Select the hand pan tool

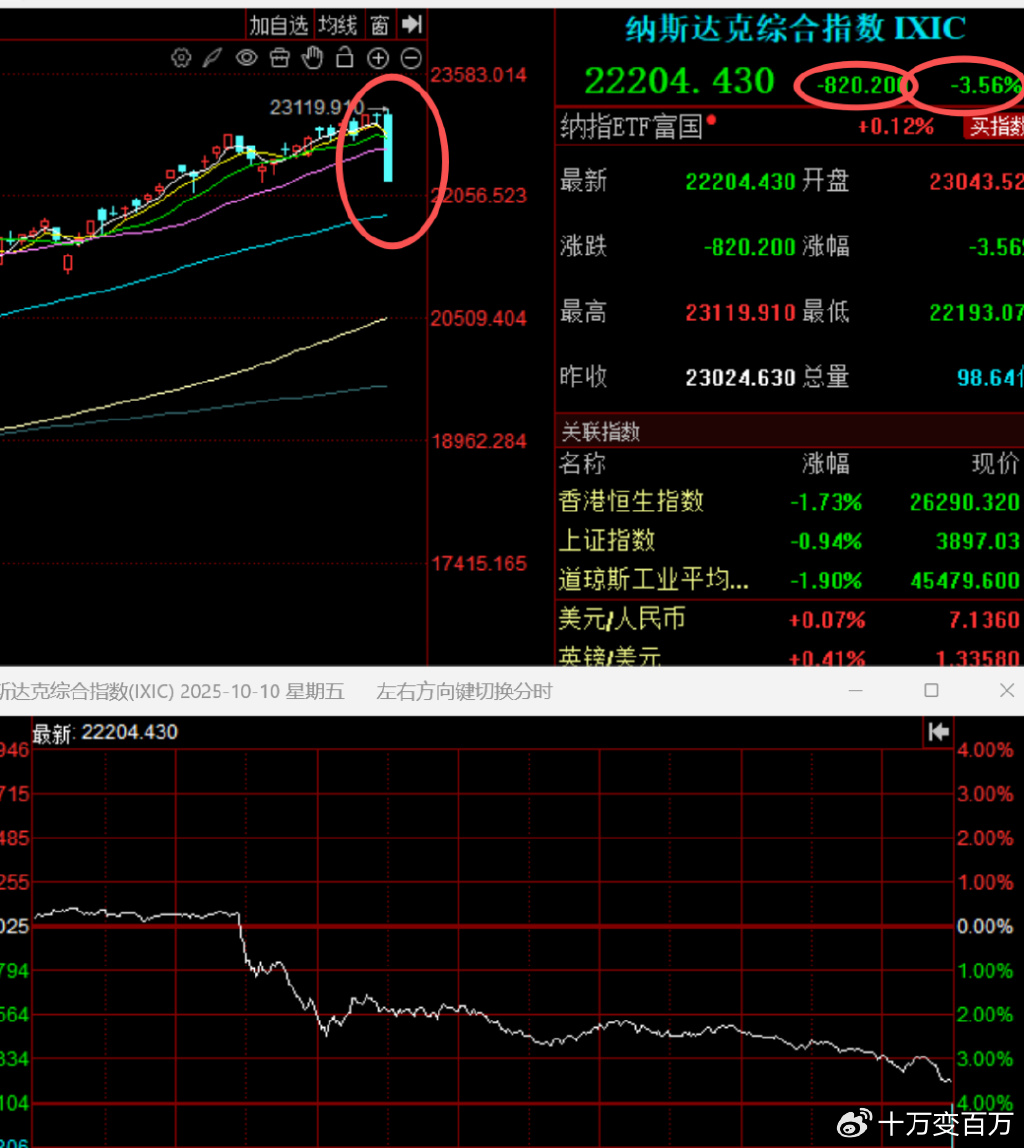pyautogui.click(x=313, y=57)
